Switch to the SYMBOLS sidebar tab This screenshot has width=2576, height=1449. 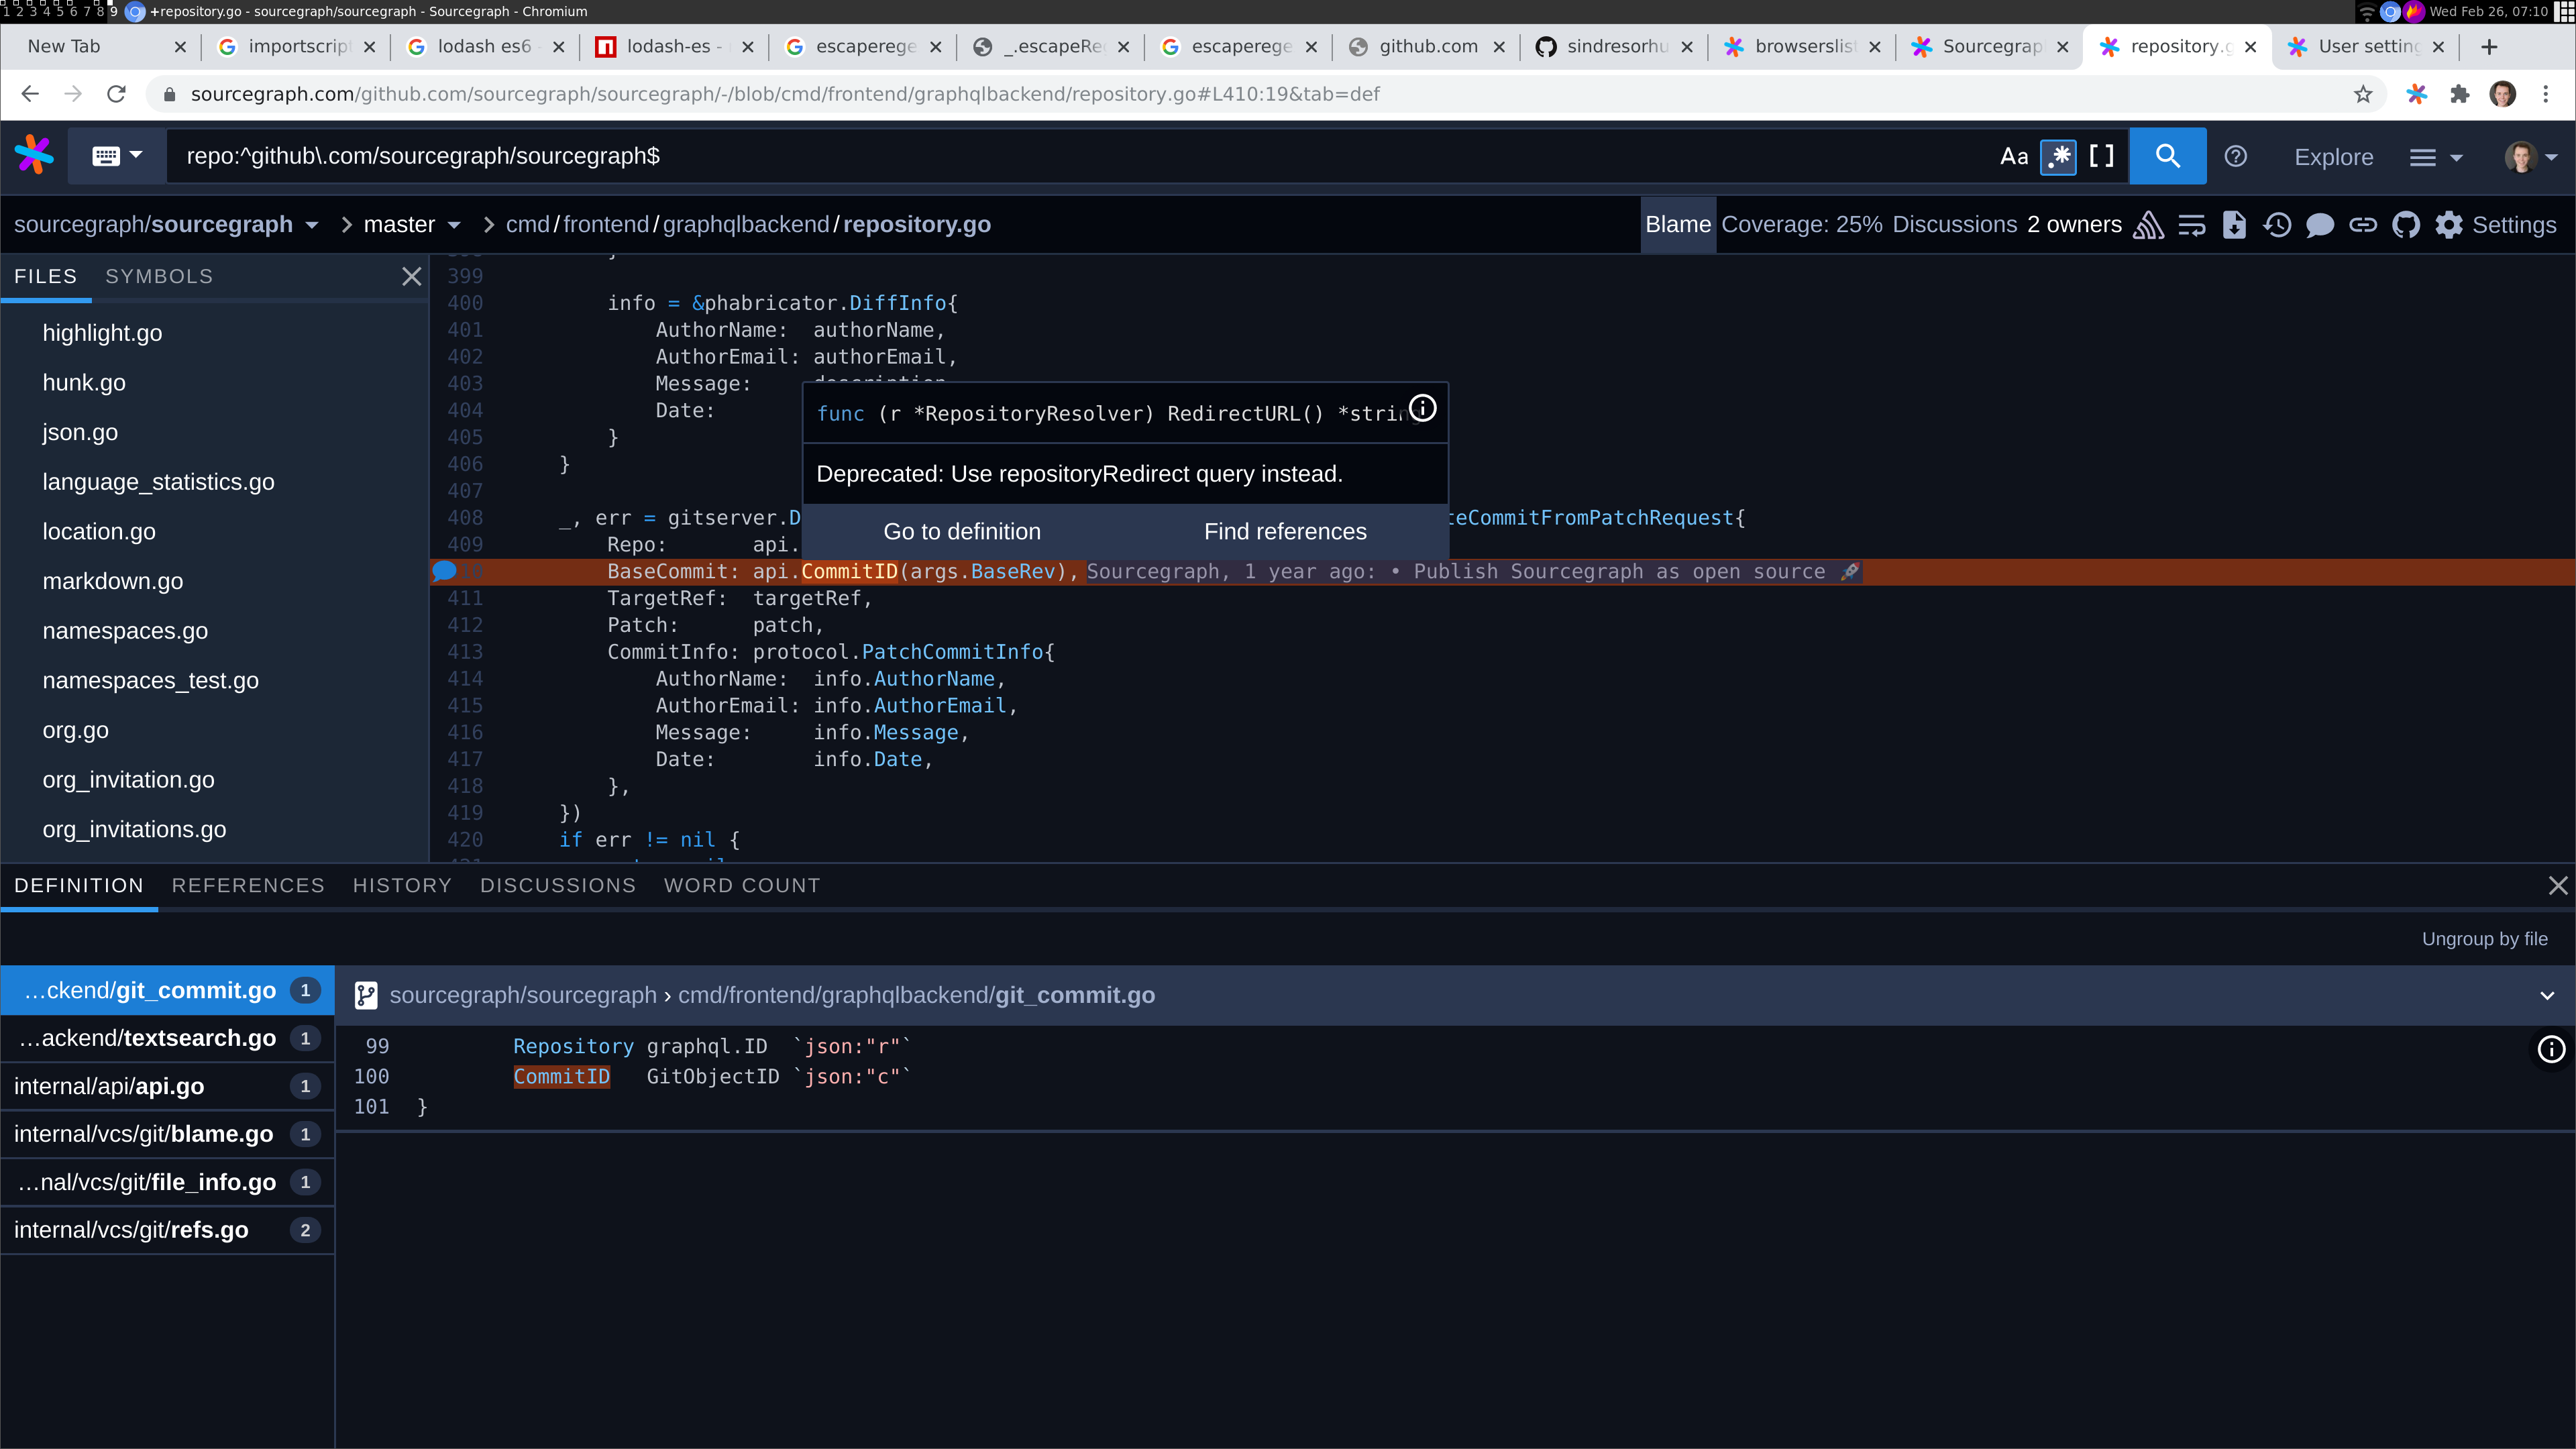coord(159,276)
